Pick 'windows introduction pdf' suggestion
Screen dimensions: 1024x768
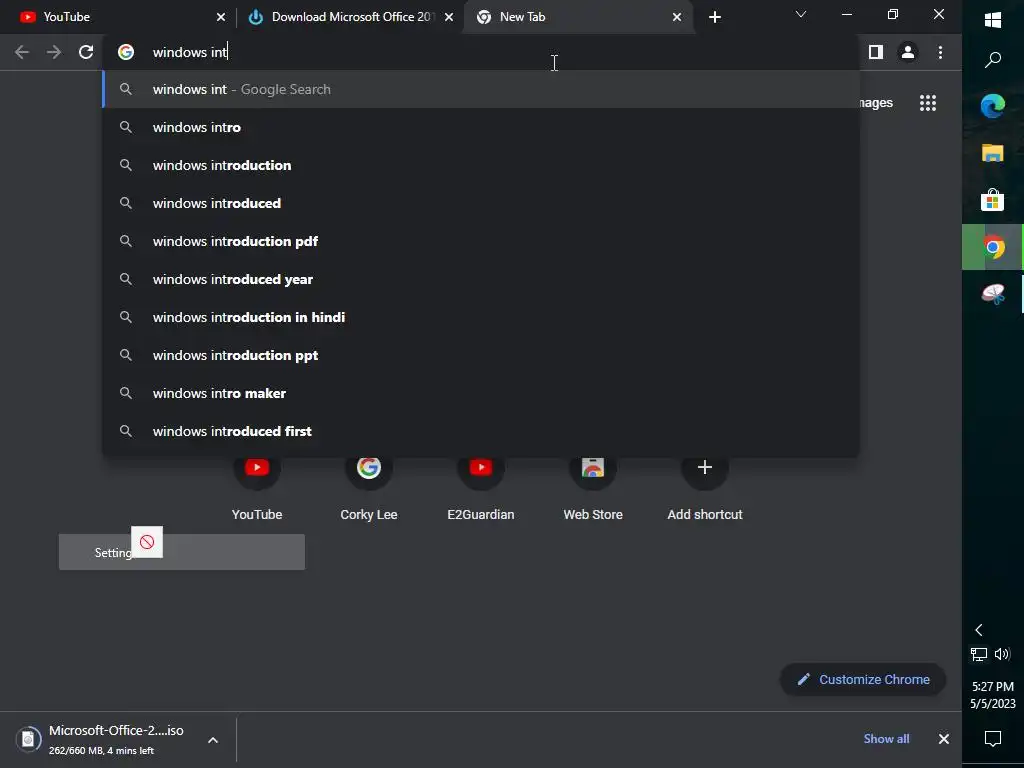click(481, 241)
